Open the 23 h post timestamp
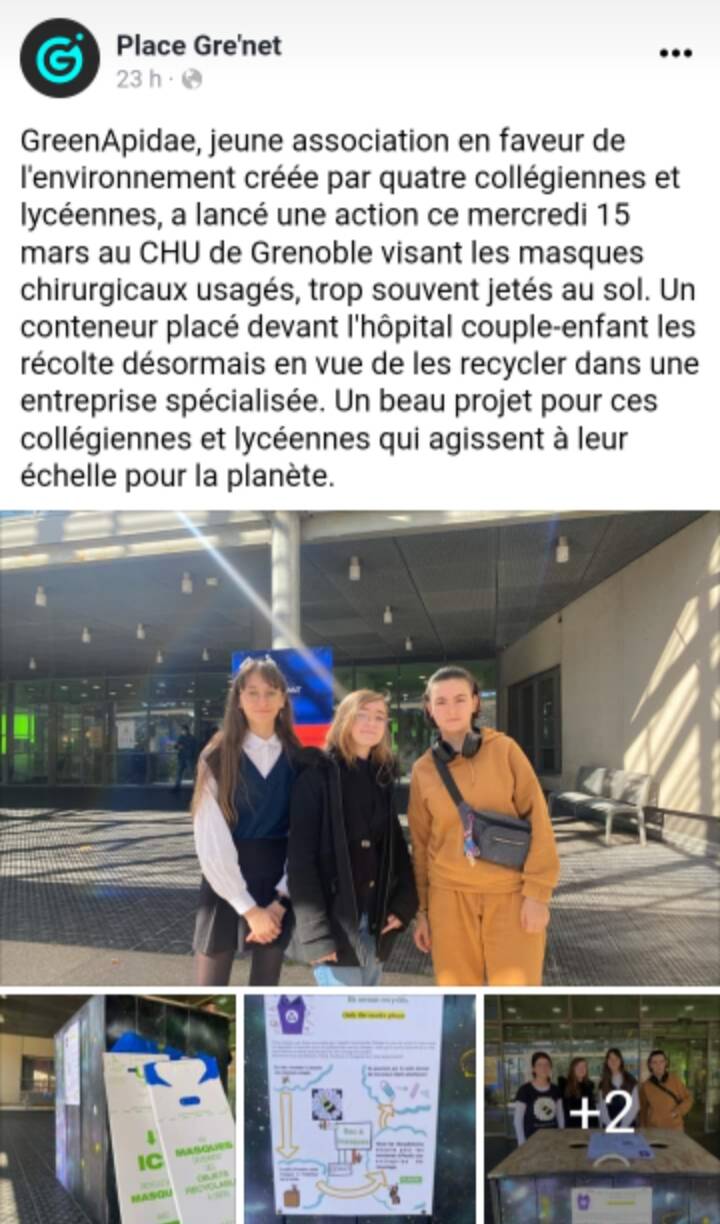The image size is (720, 1224). tap(138, 80)
